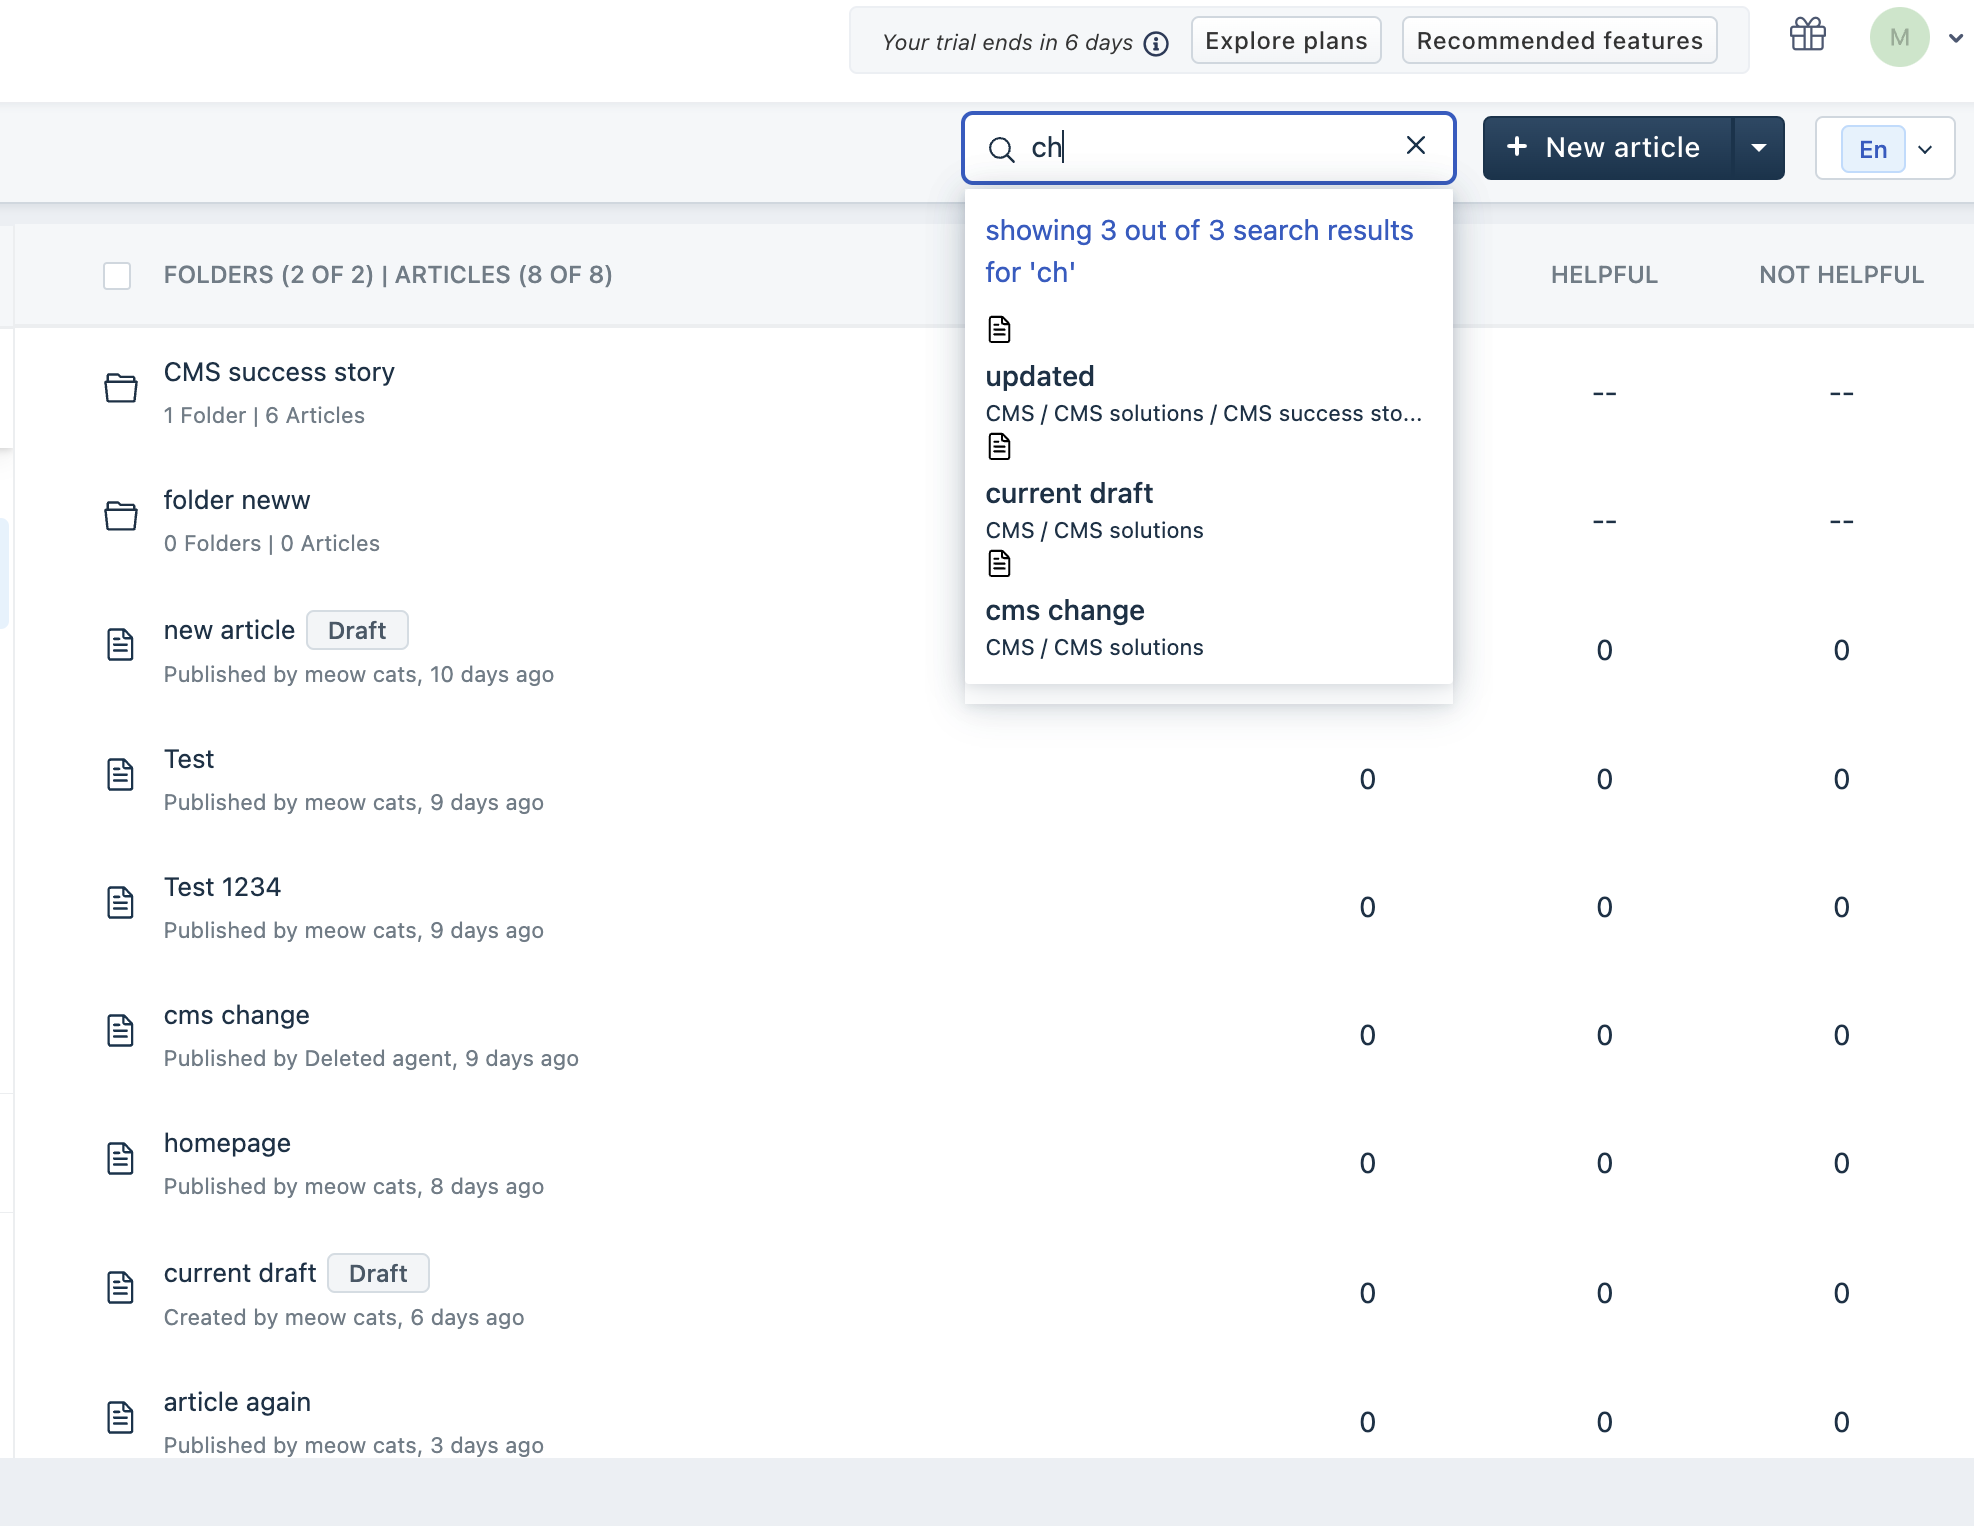This screenshot has width=1974, height=1526.
Task: Click the search magnifier icon
Action: point(1001,149)
